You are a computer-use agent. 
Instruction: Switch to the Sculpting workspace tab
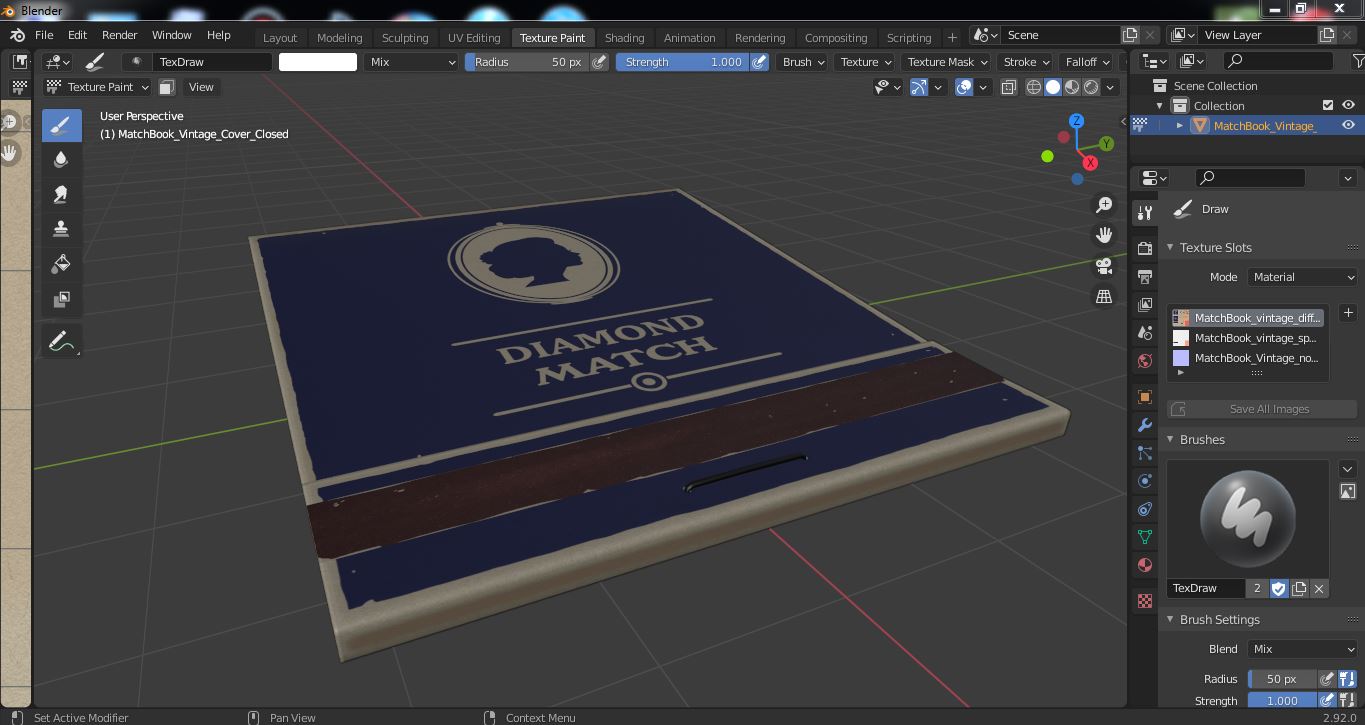coord(405,38)
